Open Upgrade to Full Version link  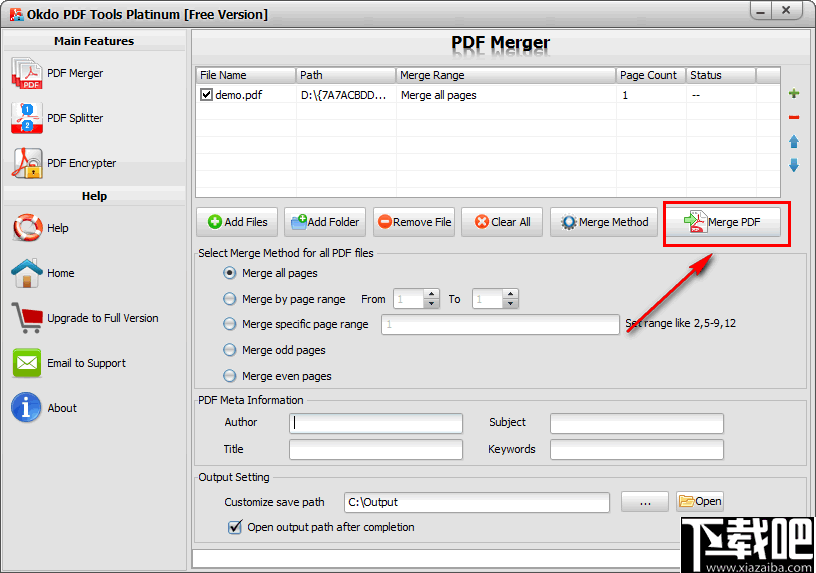coord(103,318)
